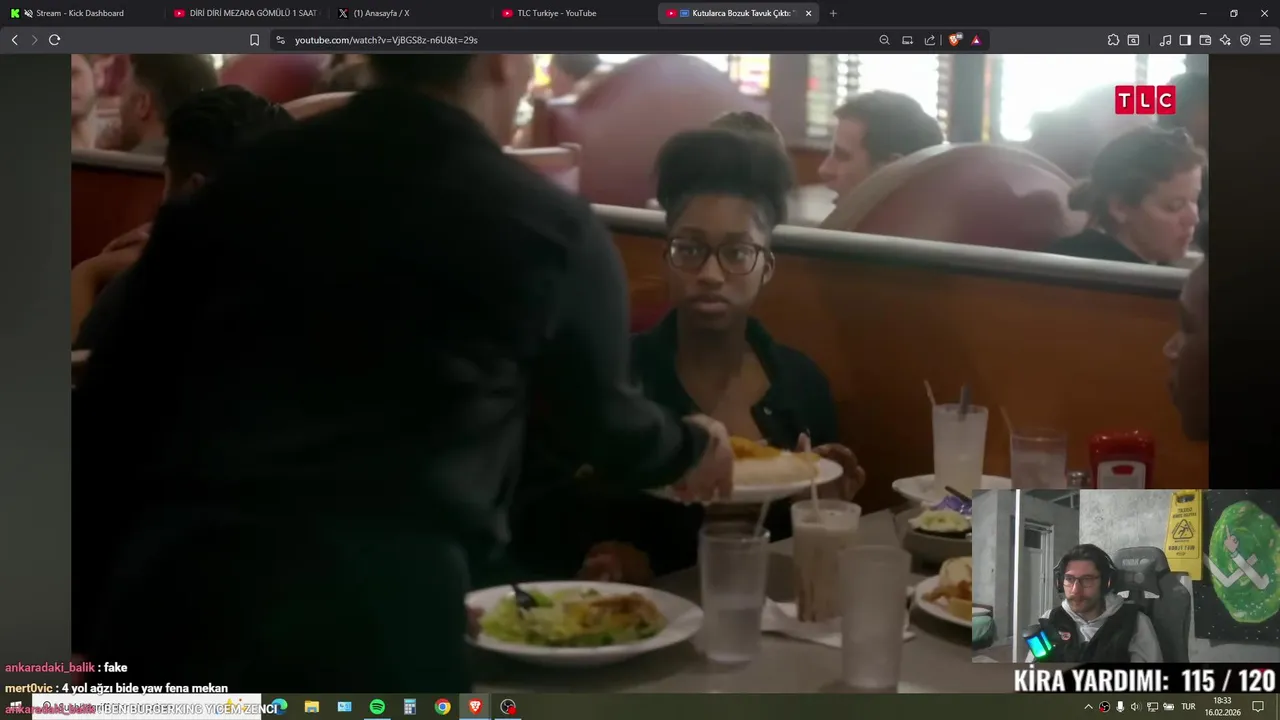This screenshot has width=1280, height=720.
Task: Close the Kutularca Bozuk Tavuk tab
Action: coord(808,13)
